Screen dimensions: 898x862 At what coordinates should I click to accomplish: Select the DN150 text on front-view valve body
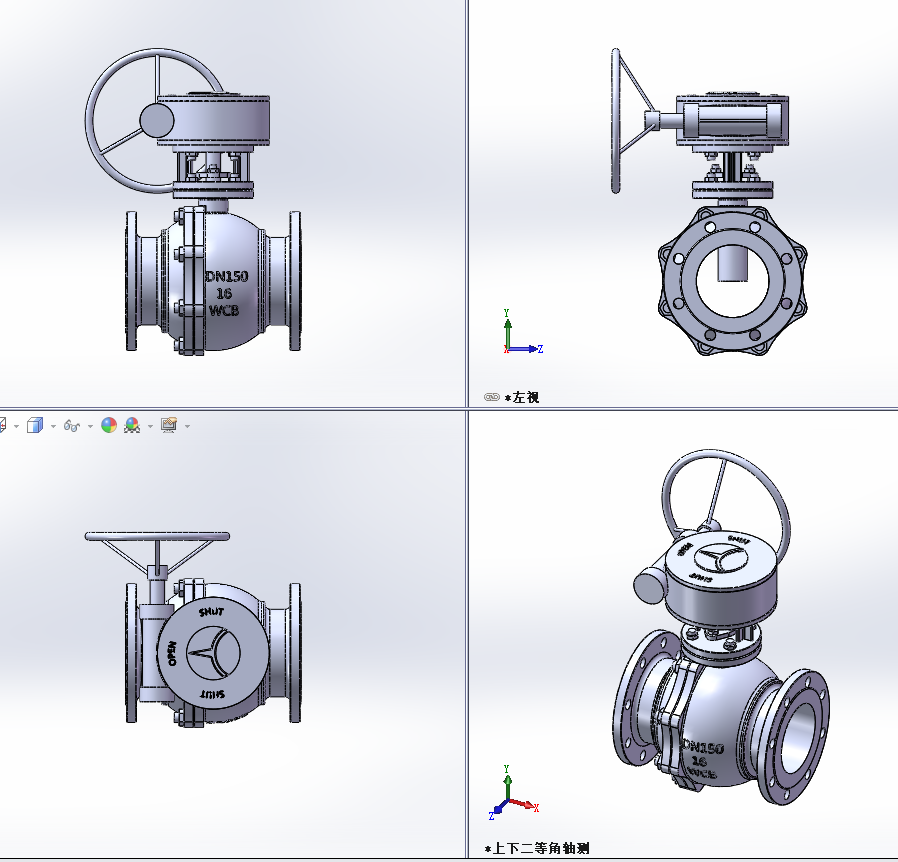pos(226,277)
